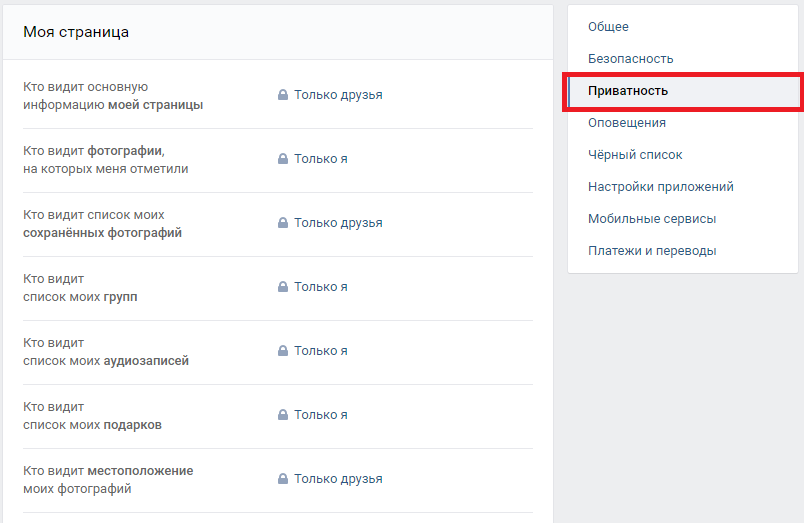The width and height of the screenshot is (804, 523).
Task: Go to Безопасность settings
Action: point(630,59)
